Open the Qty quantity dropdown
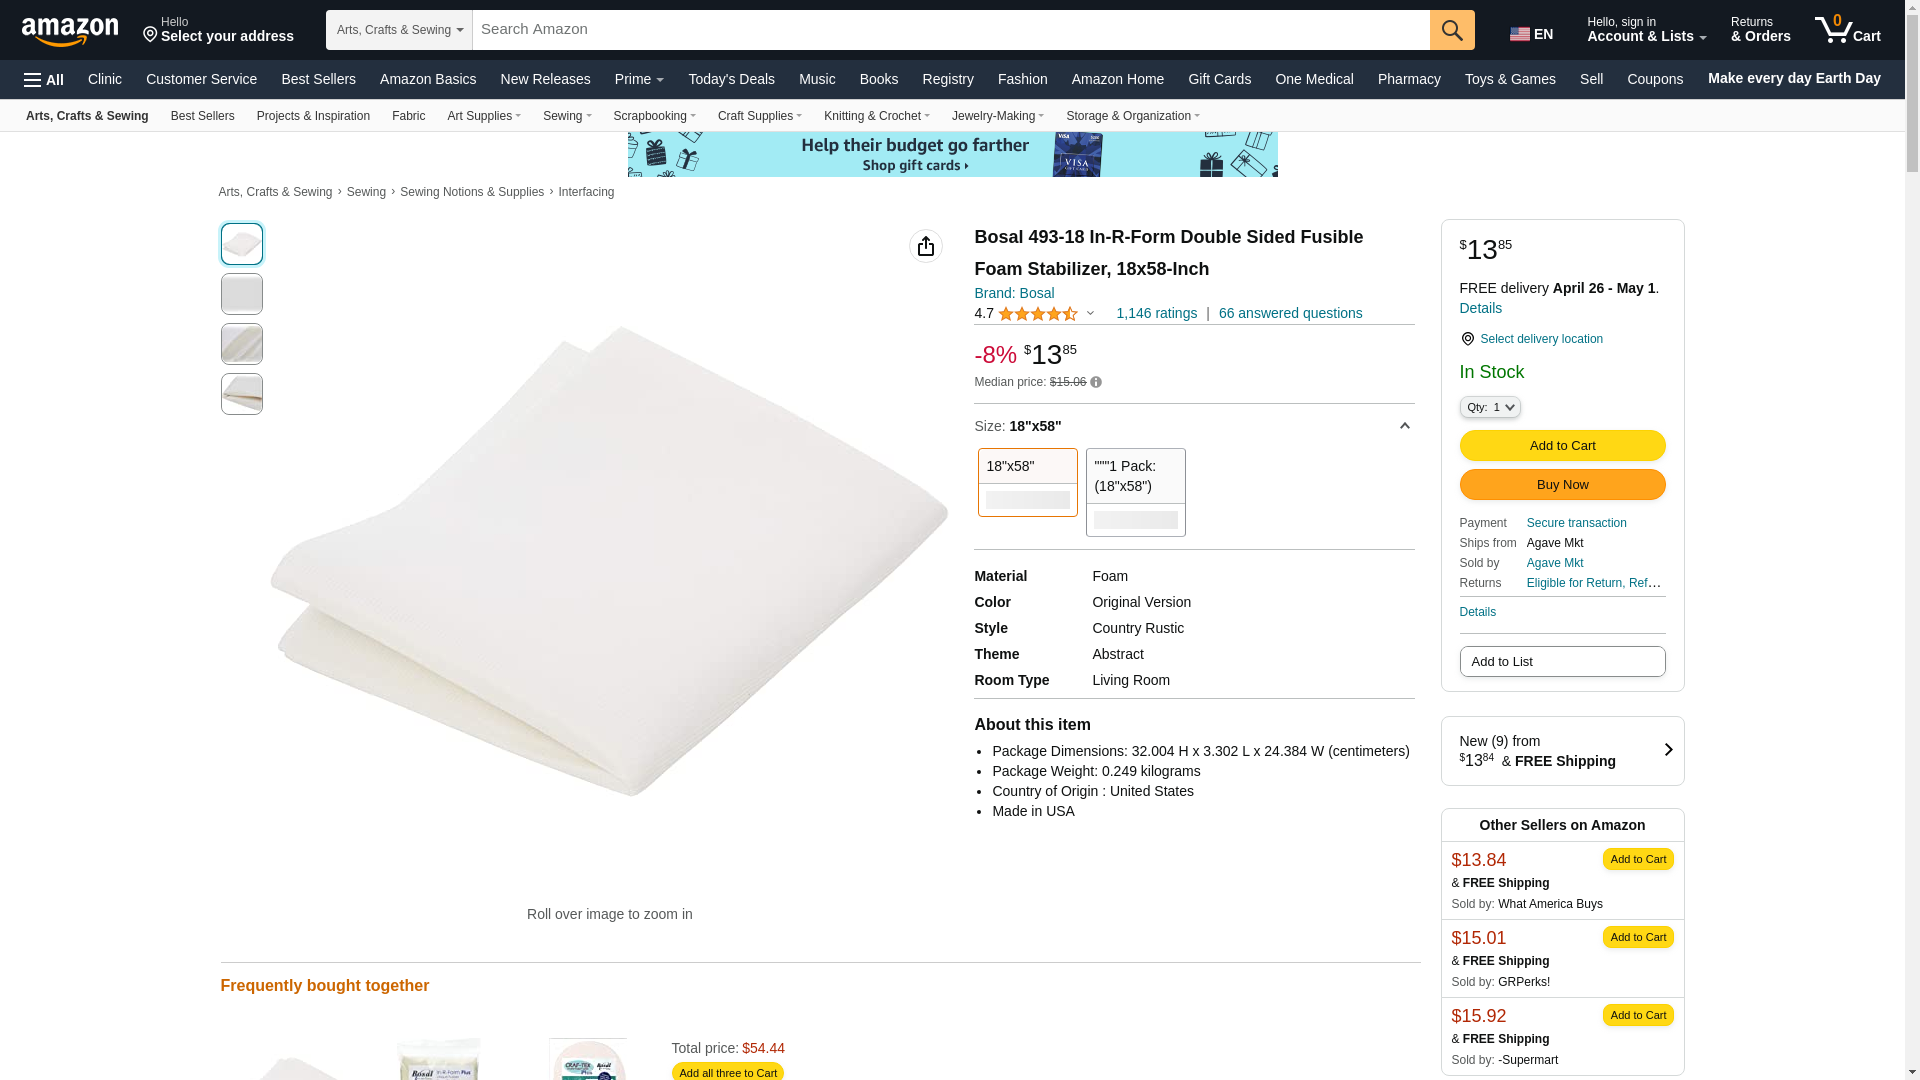The image size is (1920, 1080). click(1490, 407)
